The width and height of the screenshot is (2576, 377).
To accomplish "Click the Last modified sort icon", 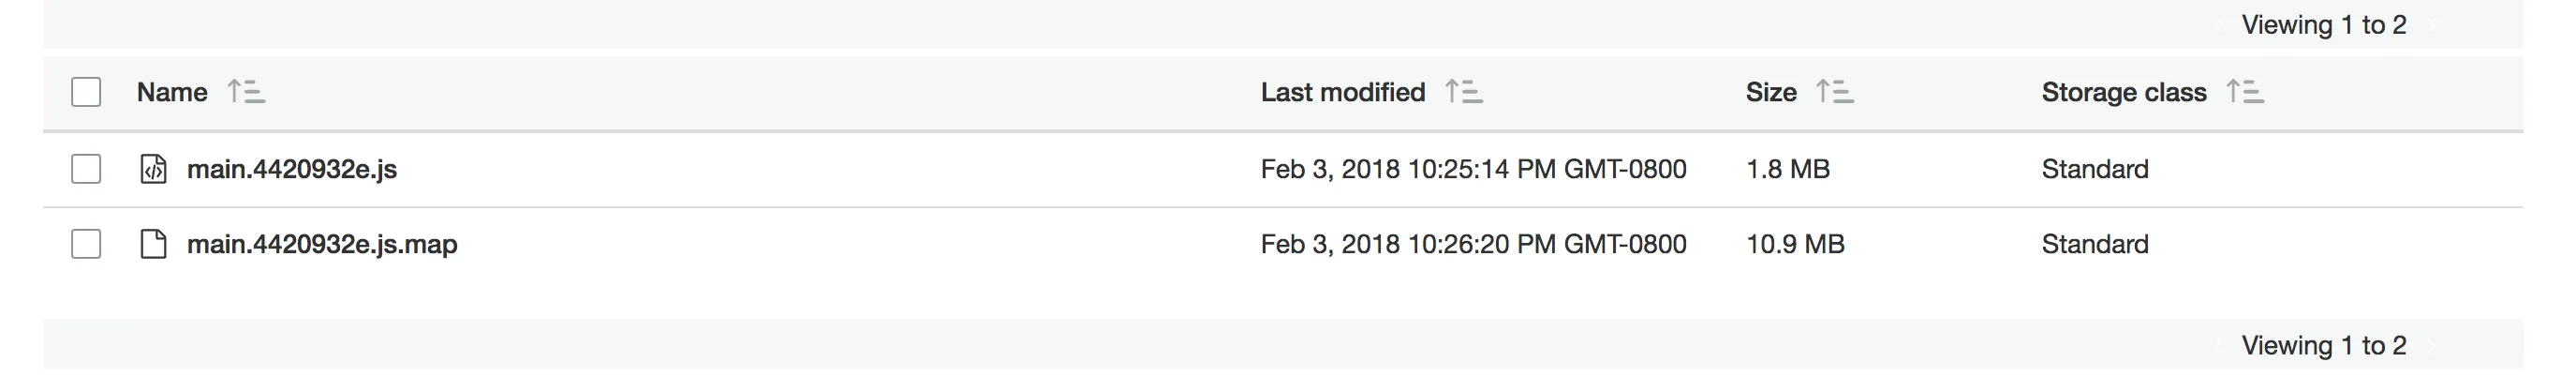I will tap(1464, 92).
